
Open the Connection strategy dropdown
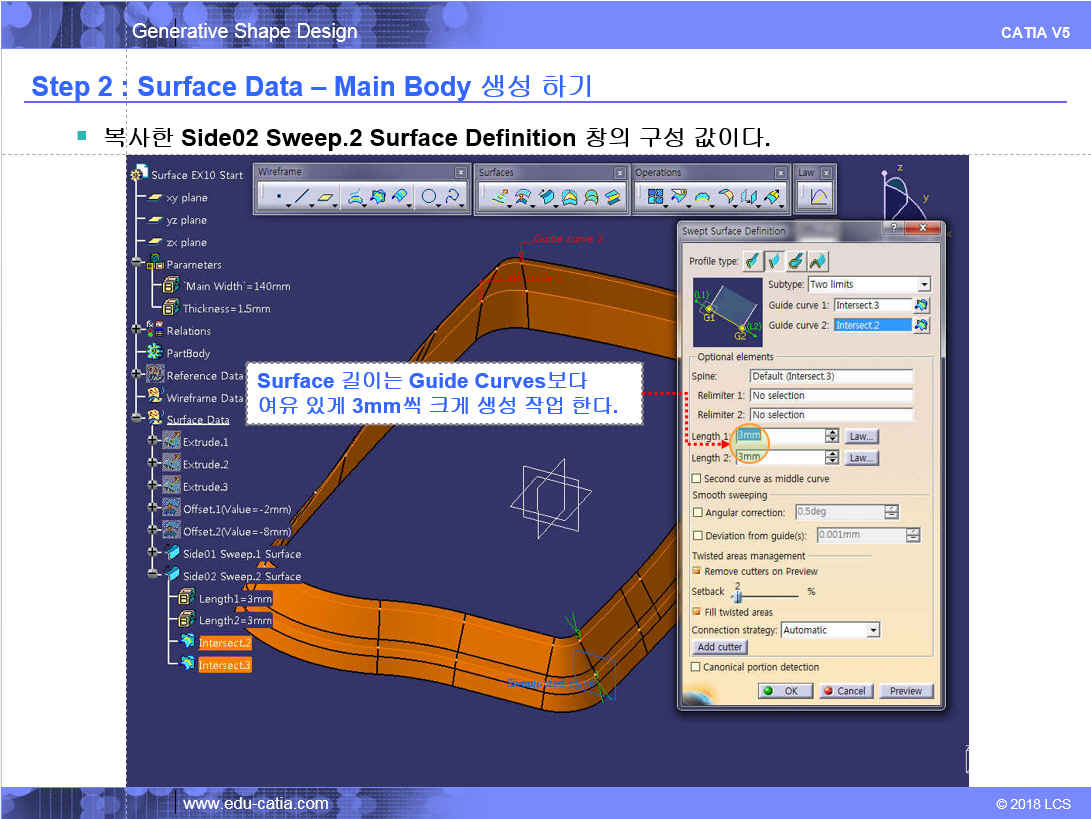tap(873, 630)
